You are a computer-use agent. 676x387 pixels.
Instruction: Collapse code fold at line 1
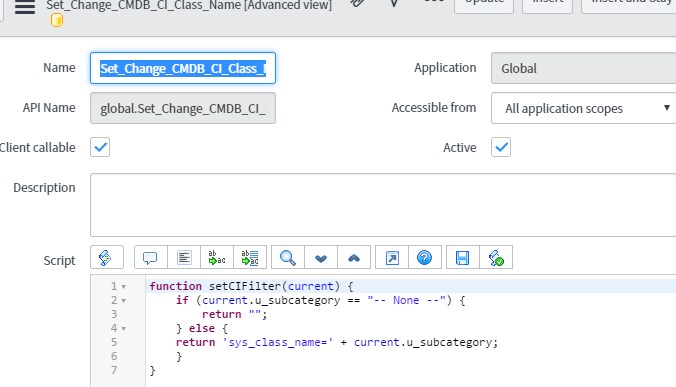(124, 287)
